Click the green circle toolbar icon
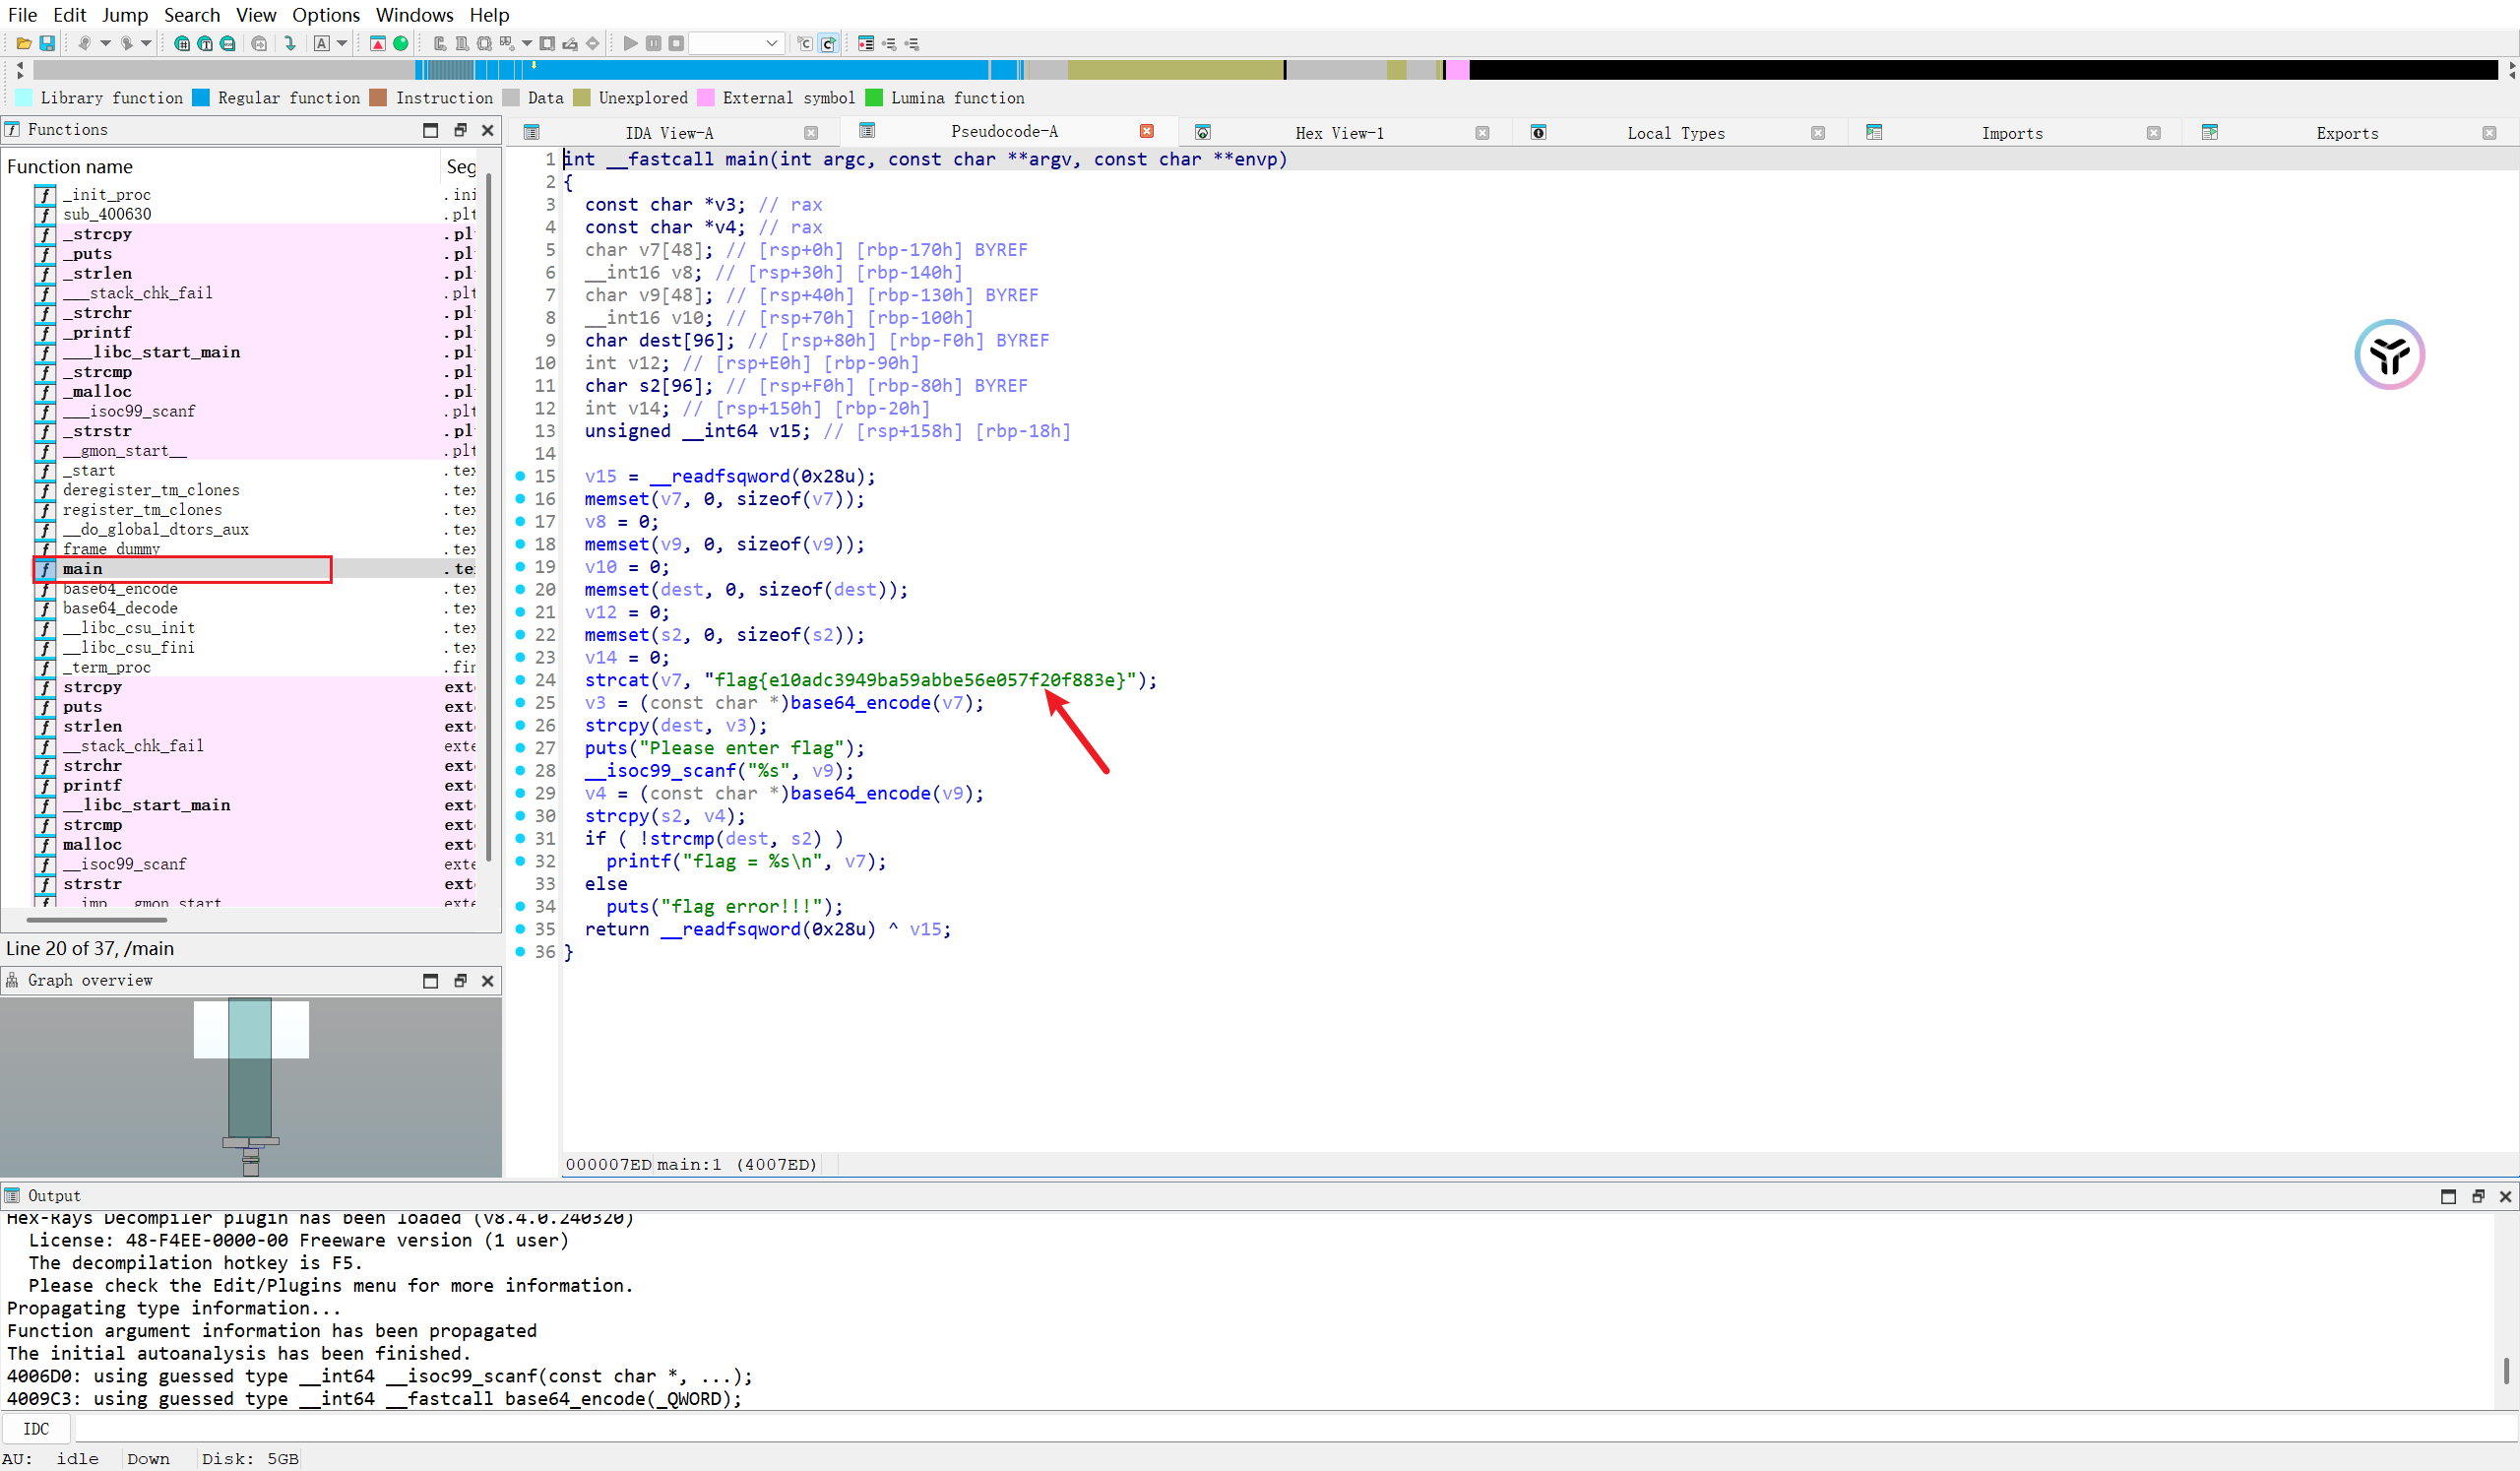The image size is (2520, 1471). pos(401,43)
